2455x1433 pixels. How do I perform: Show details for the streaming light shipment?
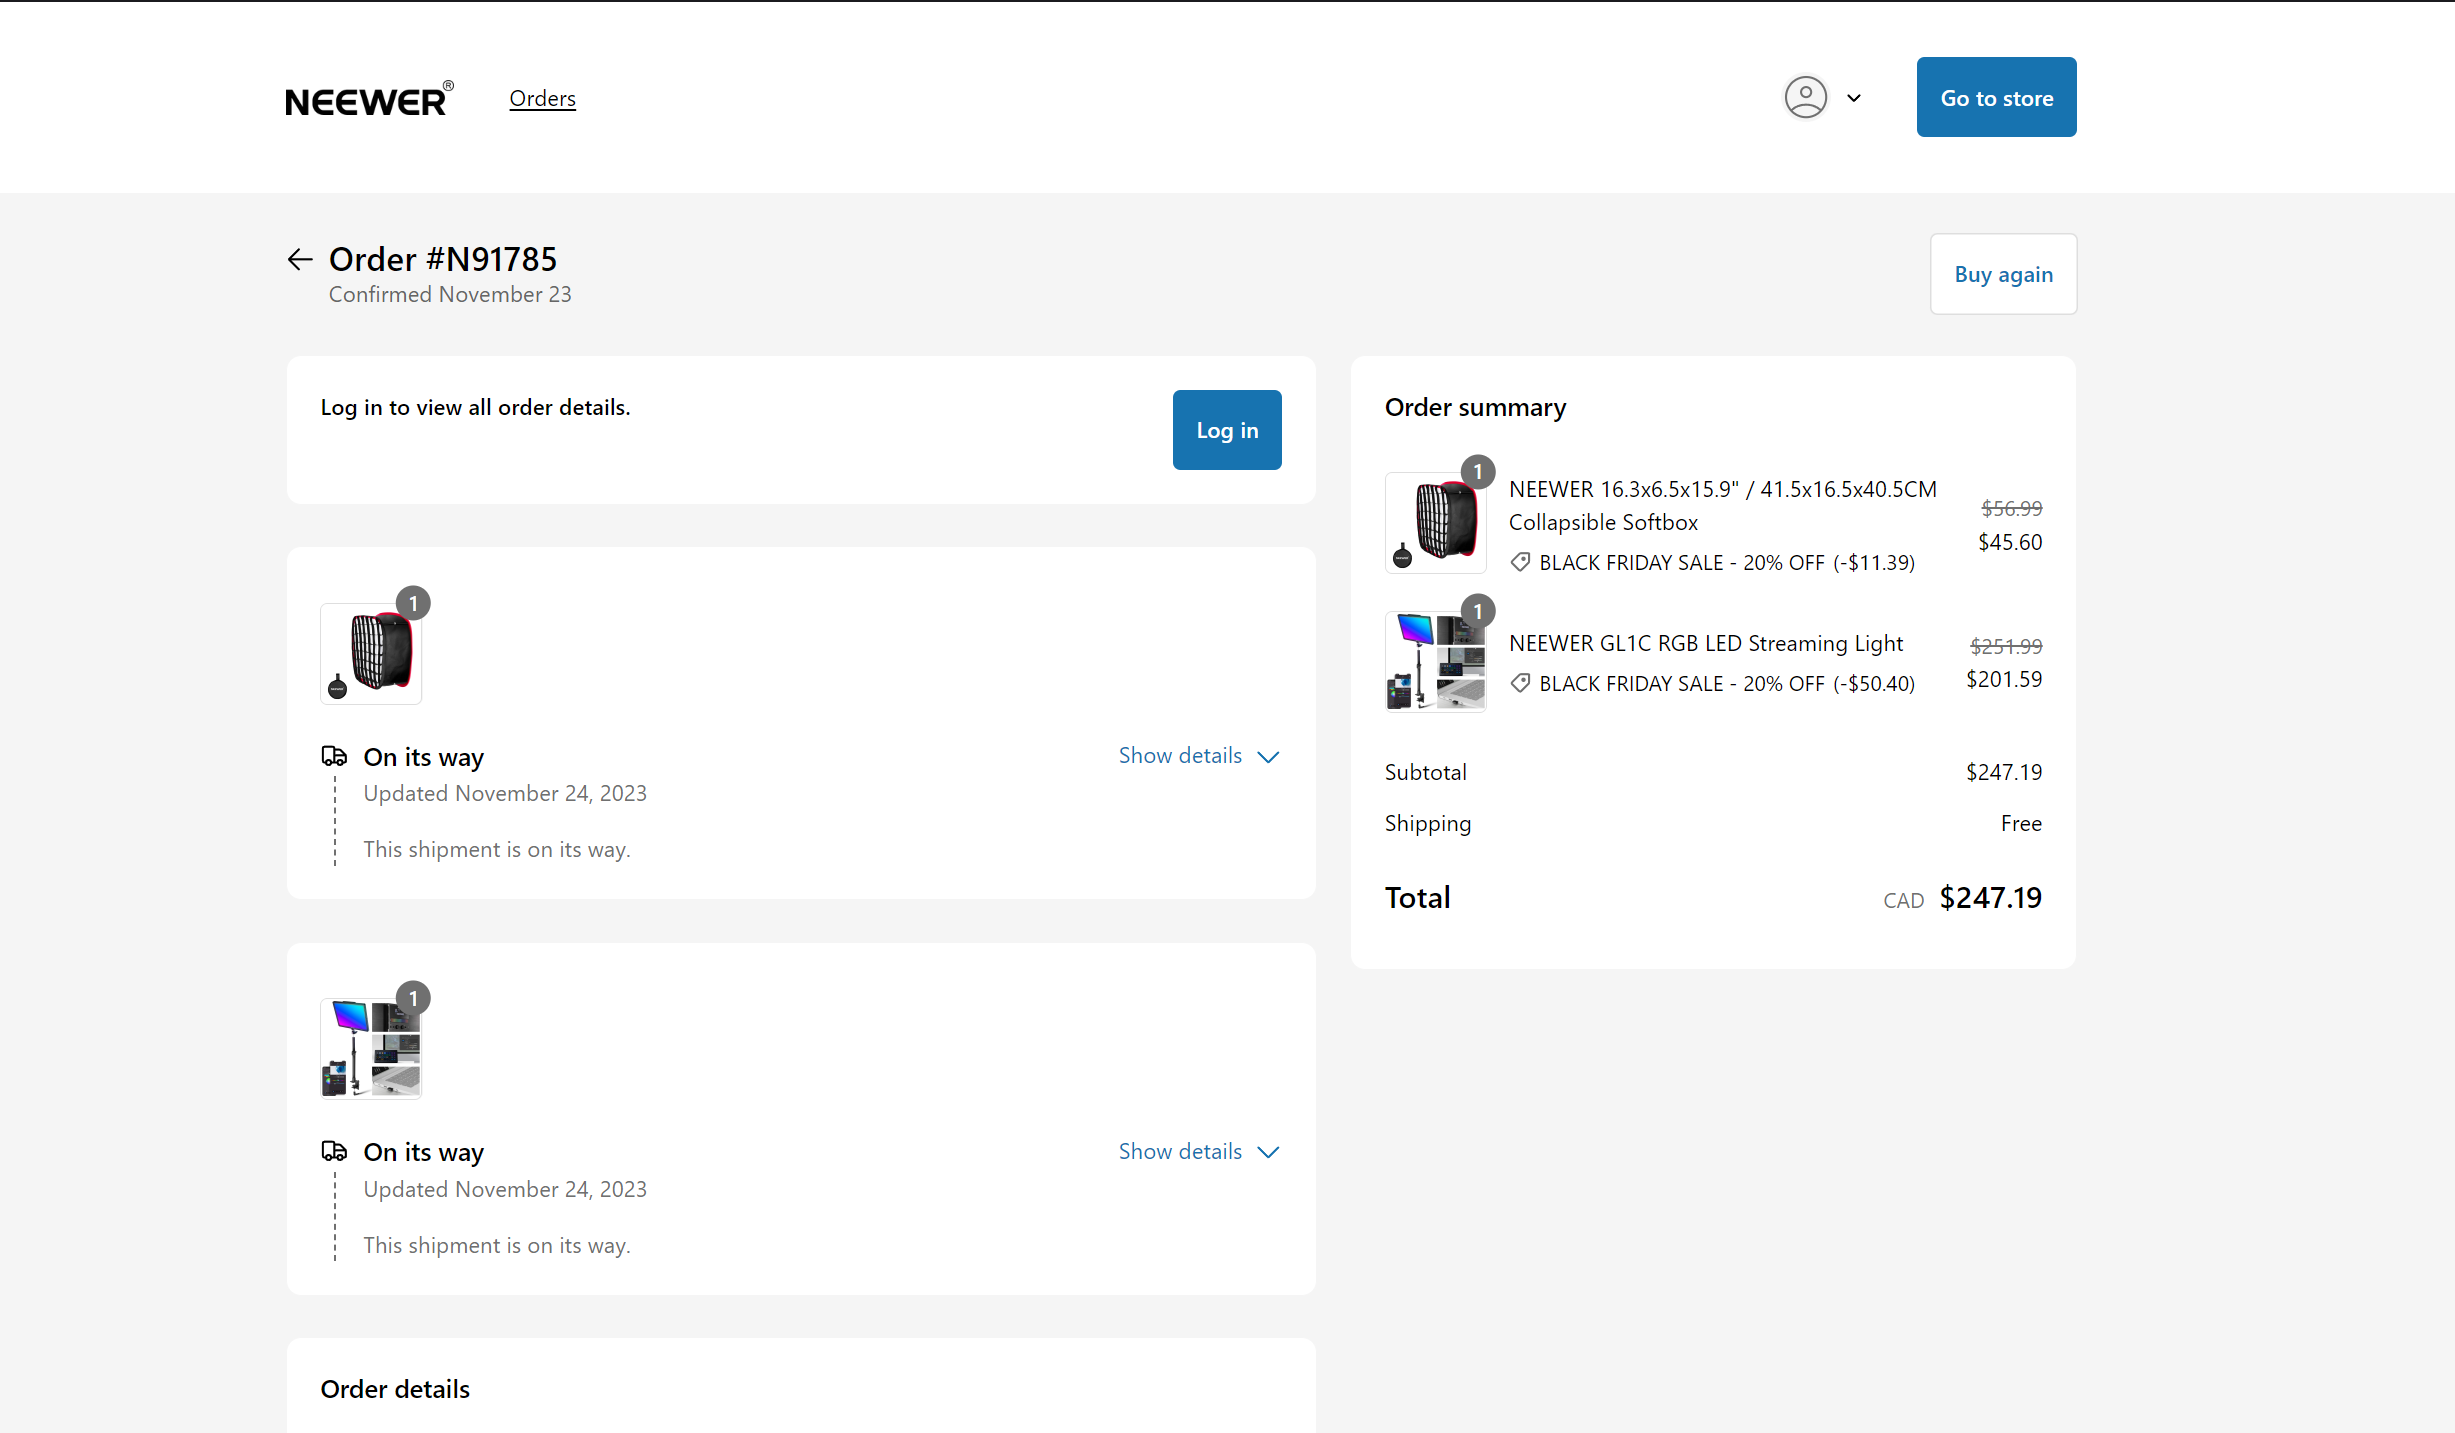(1199, 1152)
